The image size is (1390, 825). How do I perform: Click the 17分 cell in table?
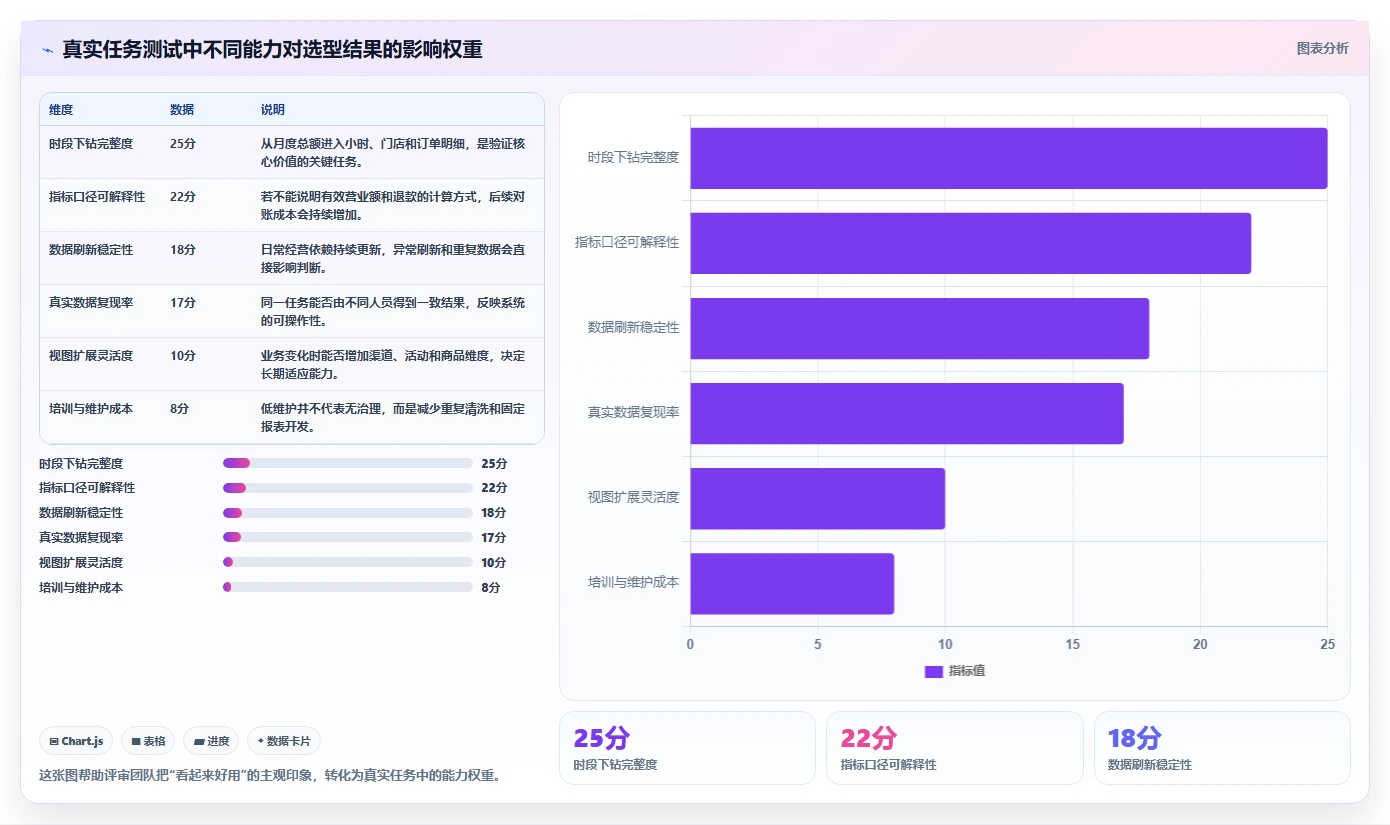point(183,303)
